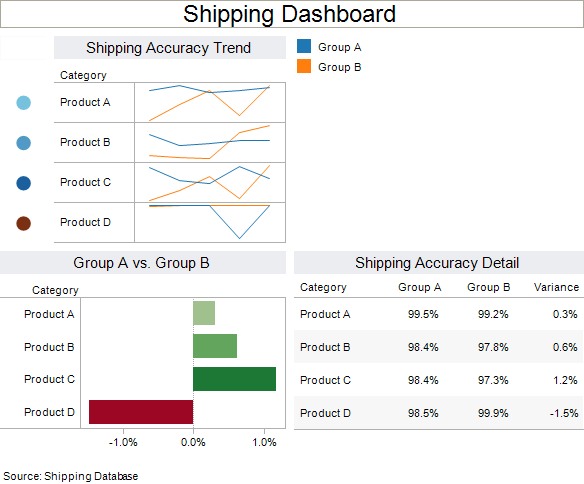Click the Product A sparkline chart

click(210, 102)
